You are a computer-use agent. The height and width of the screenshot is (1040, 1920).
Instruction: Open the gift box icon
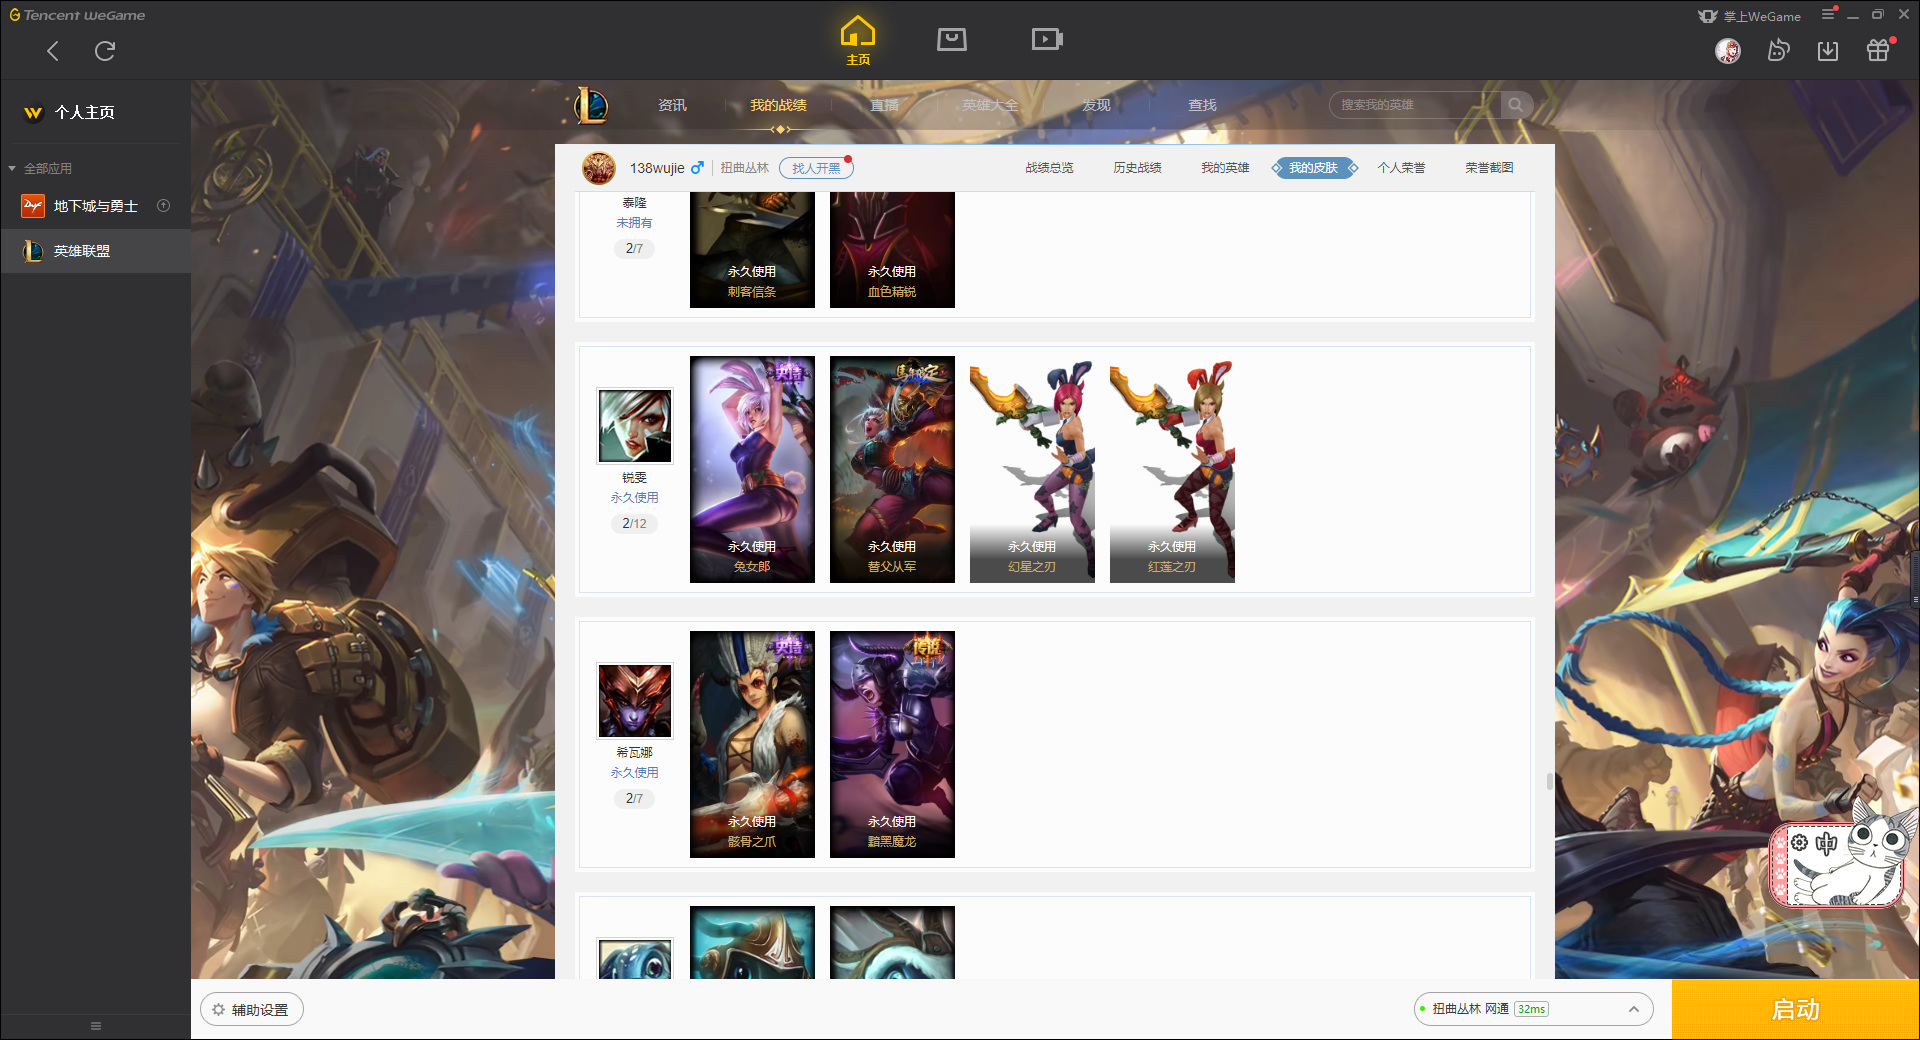click(x=1878, y=50)
